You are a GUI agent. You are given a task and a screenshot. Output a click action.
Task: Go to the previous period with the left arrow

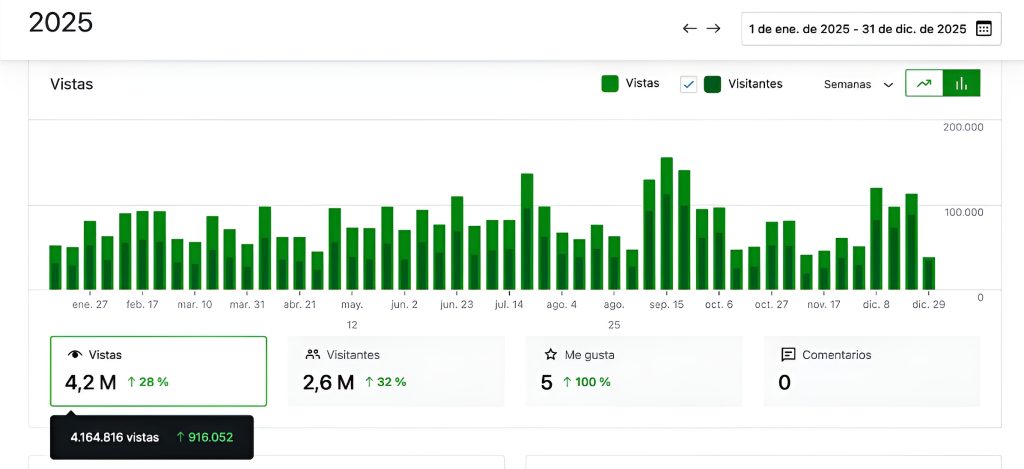(689, 29)
